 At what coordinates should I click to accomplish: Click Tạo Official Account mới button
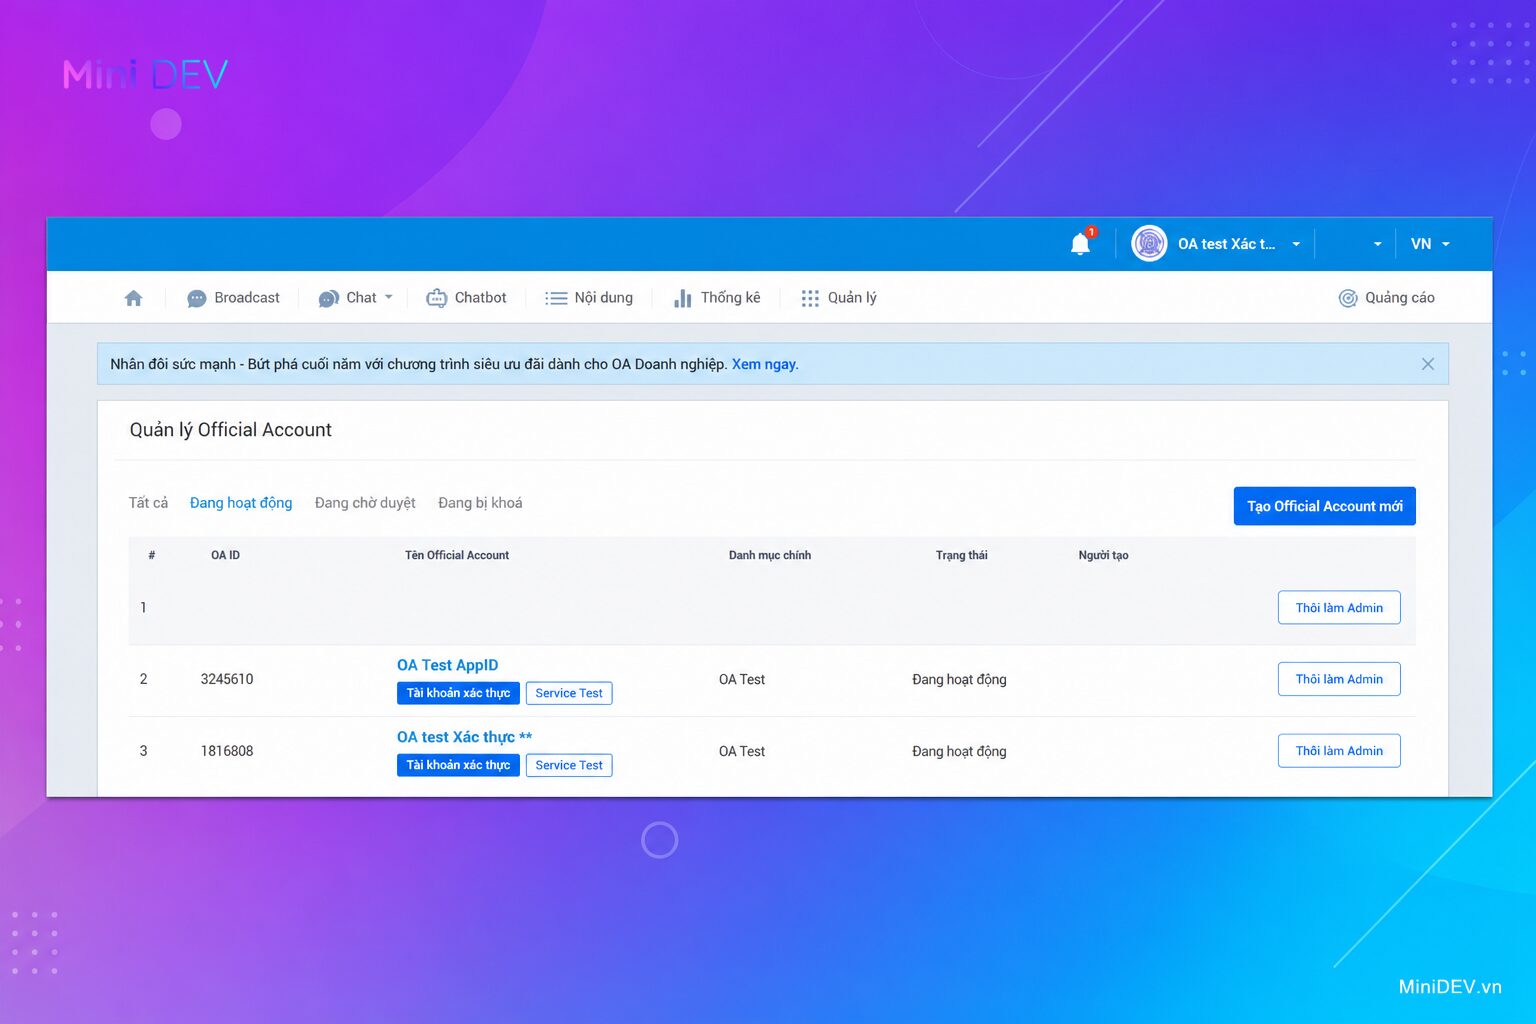1324,506
